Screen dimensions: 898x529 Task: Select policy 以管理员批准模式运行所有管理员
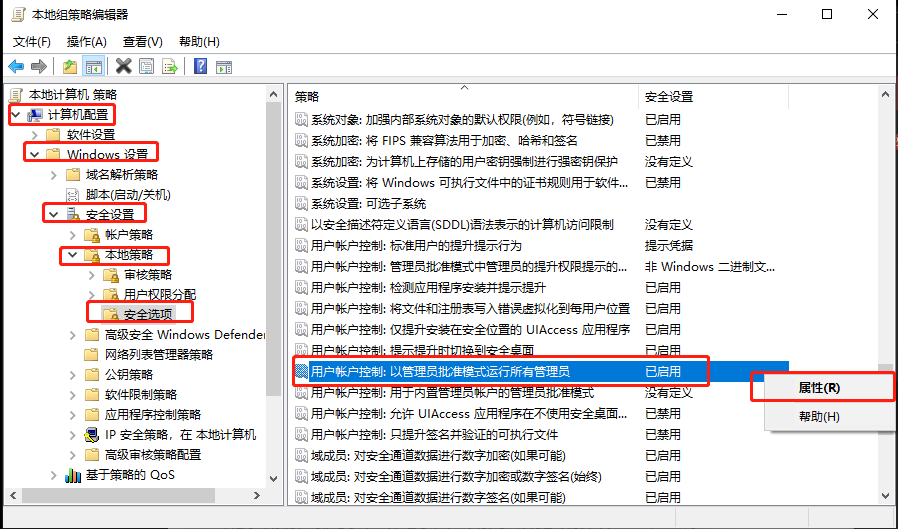tap(440, 372)
